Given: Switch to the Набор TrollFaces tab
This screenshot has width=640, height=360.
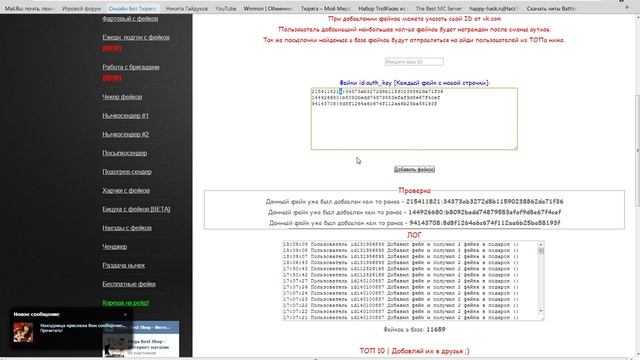Looking at the screenshot, I should pyautogui.click(x=382, y=9).
